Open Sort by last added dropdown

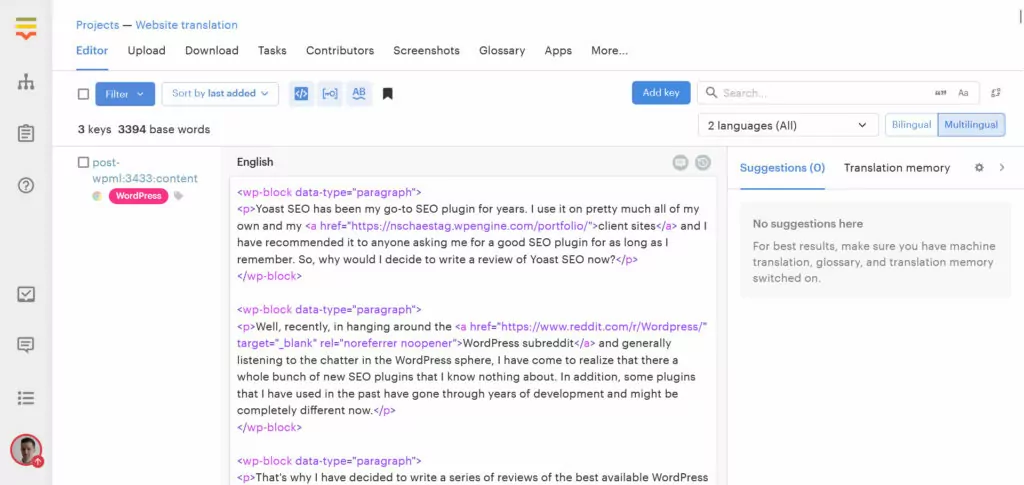(220, 94)
